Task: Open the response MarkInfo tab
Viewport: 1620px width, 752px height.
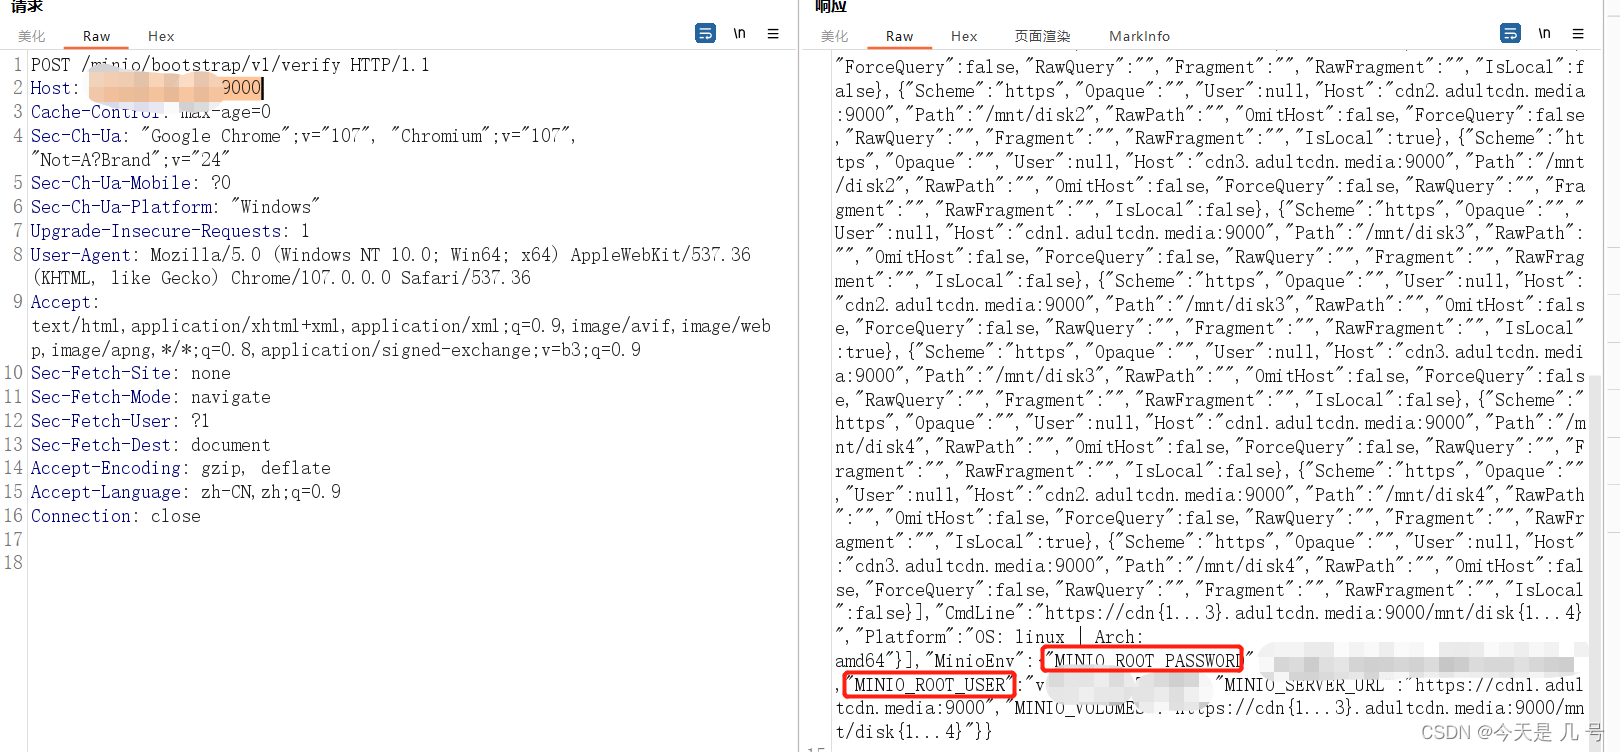Action: tap(1139, 36)
